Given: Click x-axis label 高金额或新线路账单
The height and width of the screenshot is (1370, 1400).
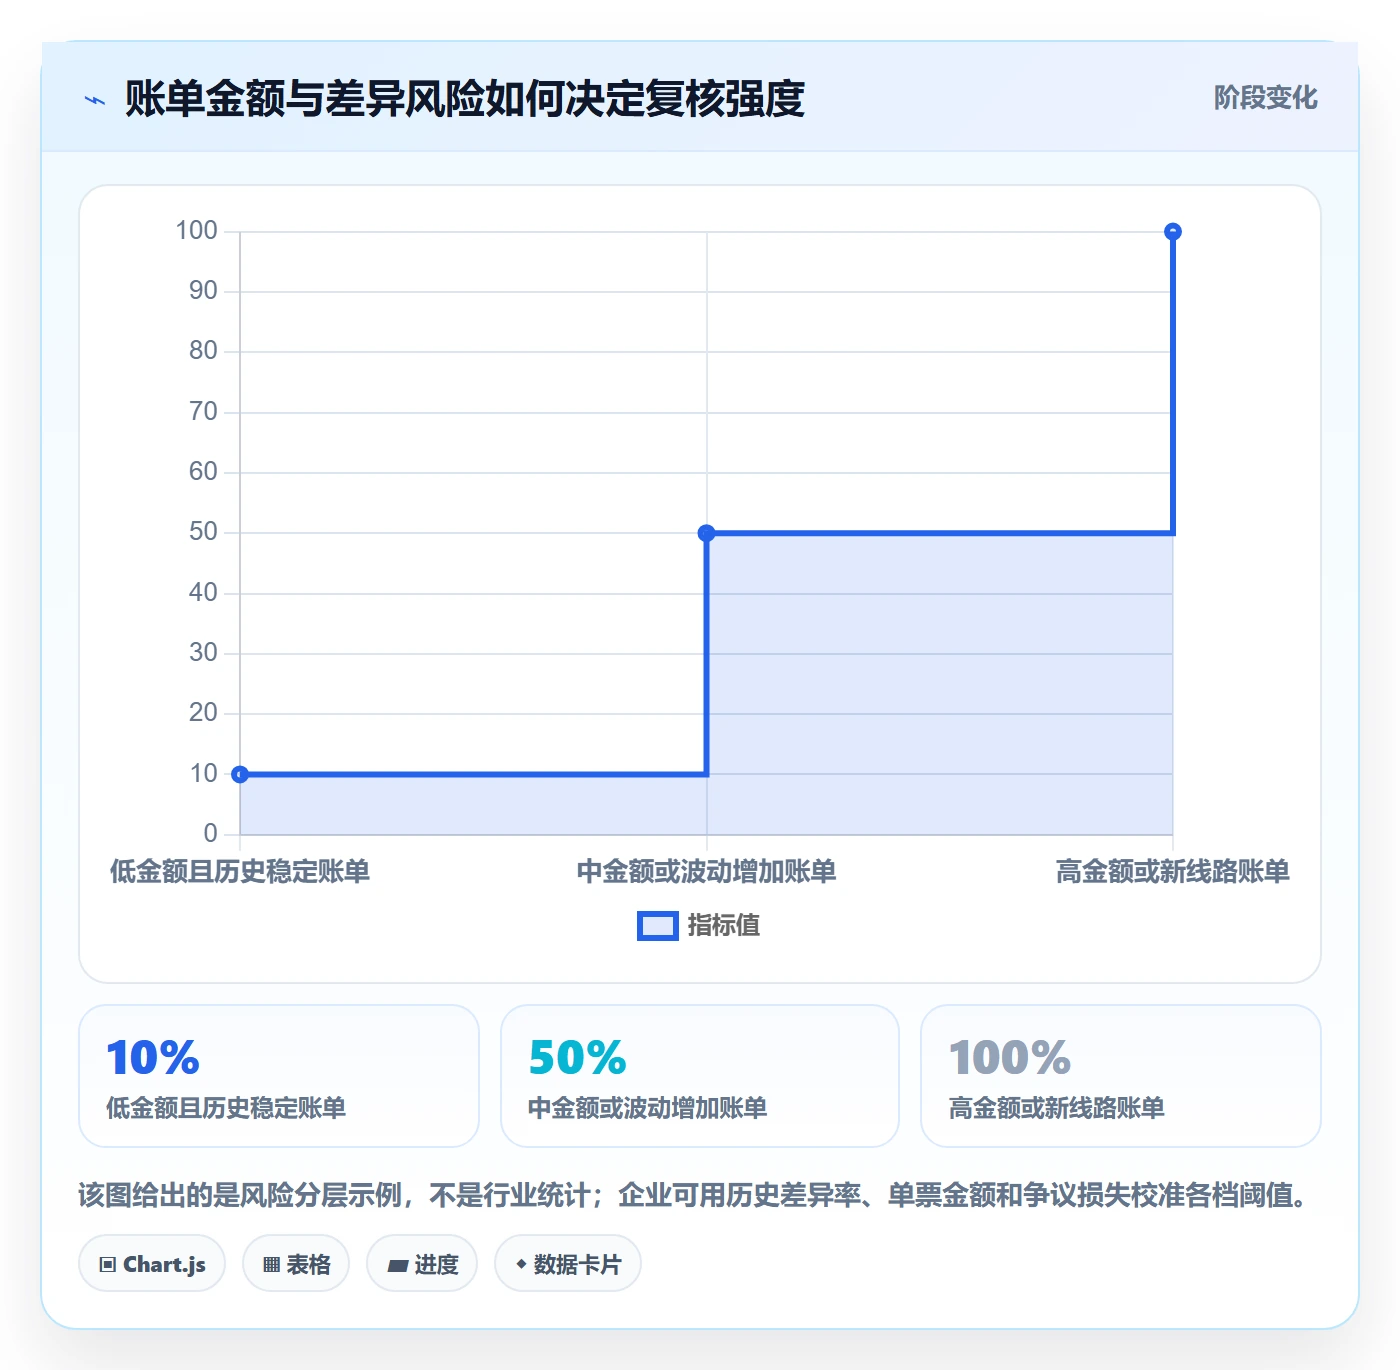Looking at the screenshot, I should (x=1173, y=872).
